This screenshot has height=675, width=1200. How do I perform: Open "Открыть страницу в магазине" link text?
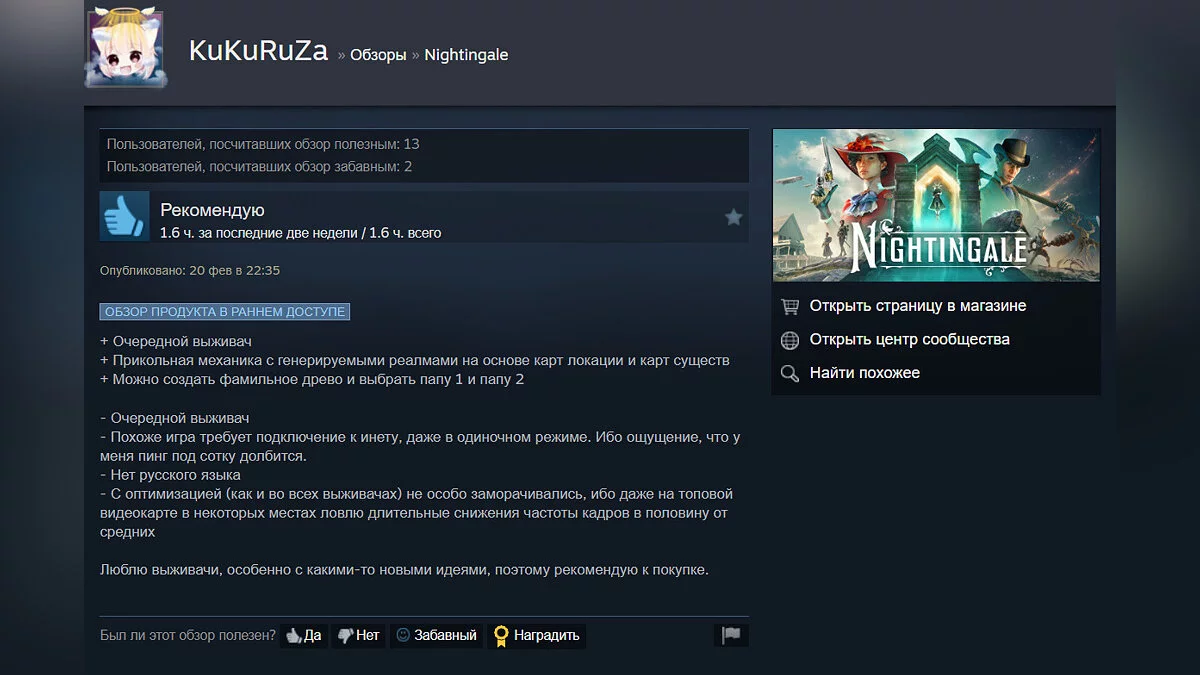917,306
